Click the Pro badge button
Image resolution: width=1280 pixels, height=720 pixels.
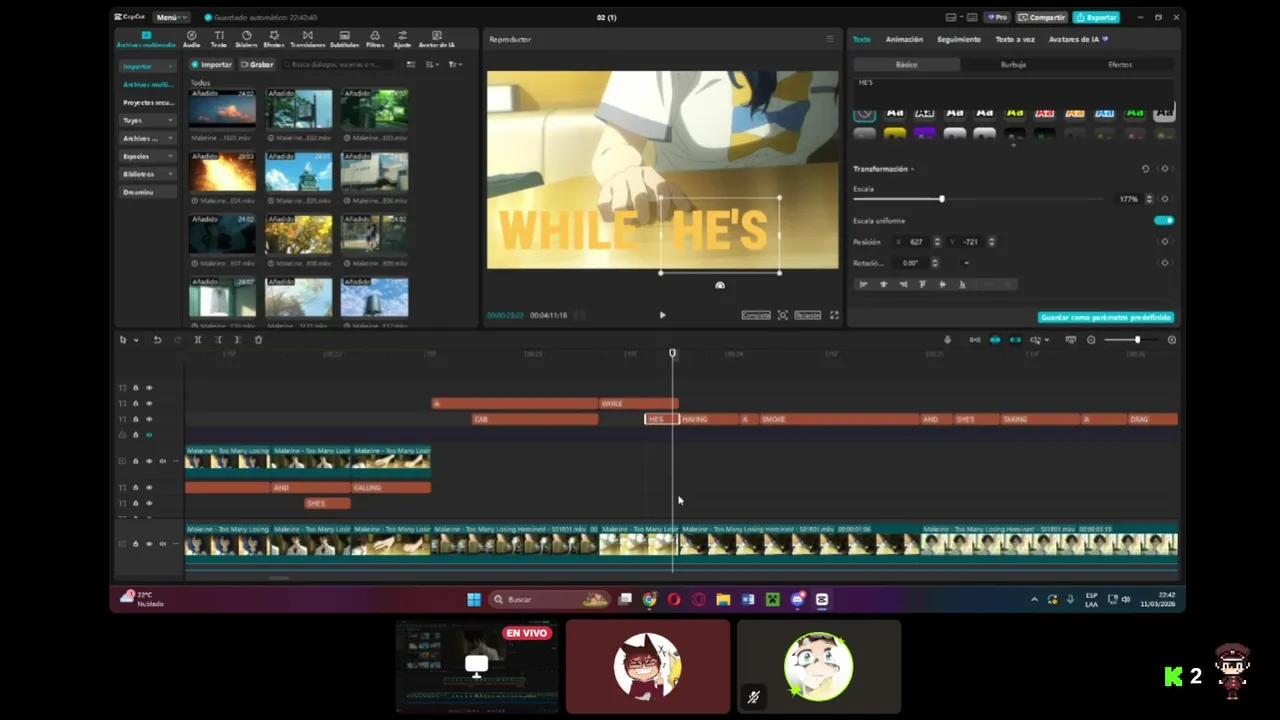[997, 17]
